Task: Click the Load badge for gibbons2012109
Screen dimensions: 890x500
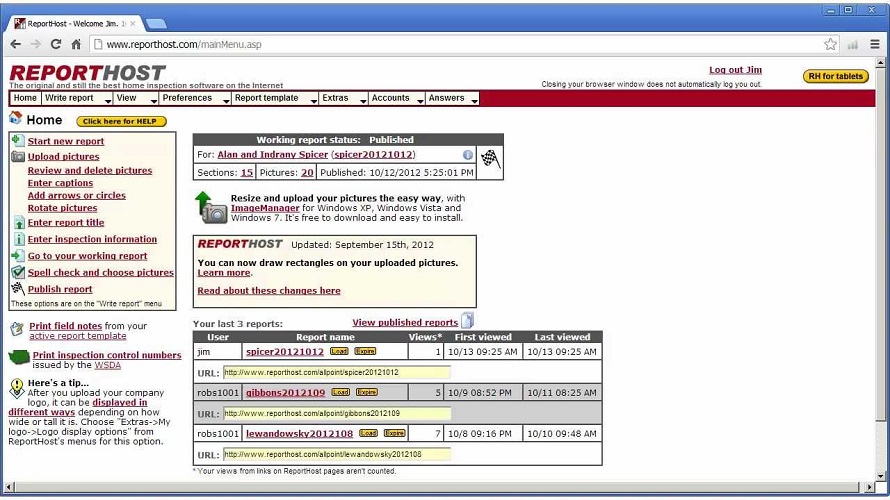Action: [x=341, y=392]
